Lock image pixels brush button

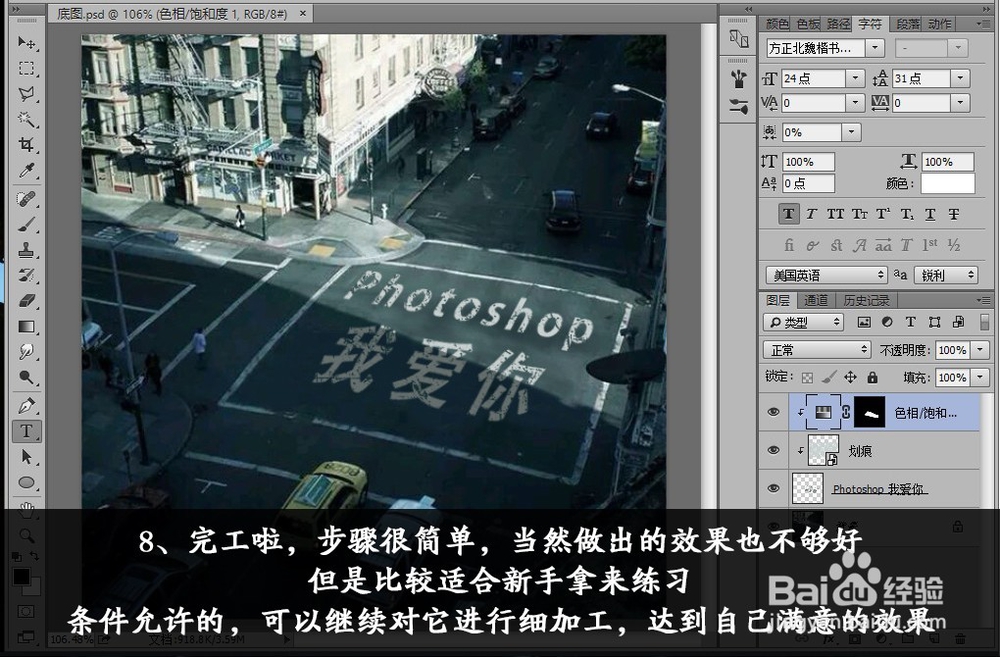pyautogui.click(x=828, y=378)
